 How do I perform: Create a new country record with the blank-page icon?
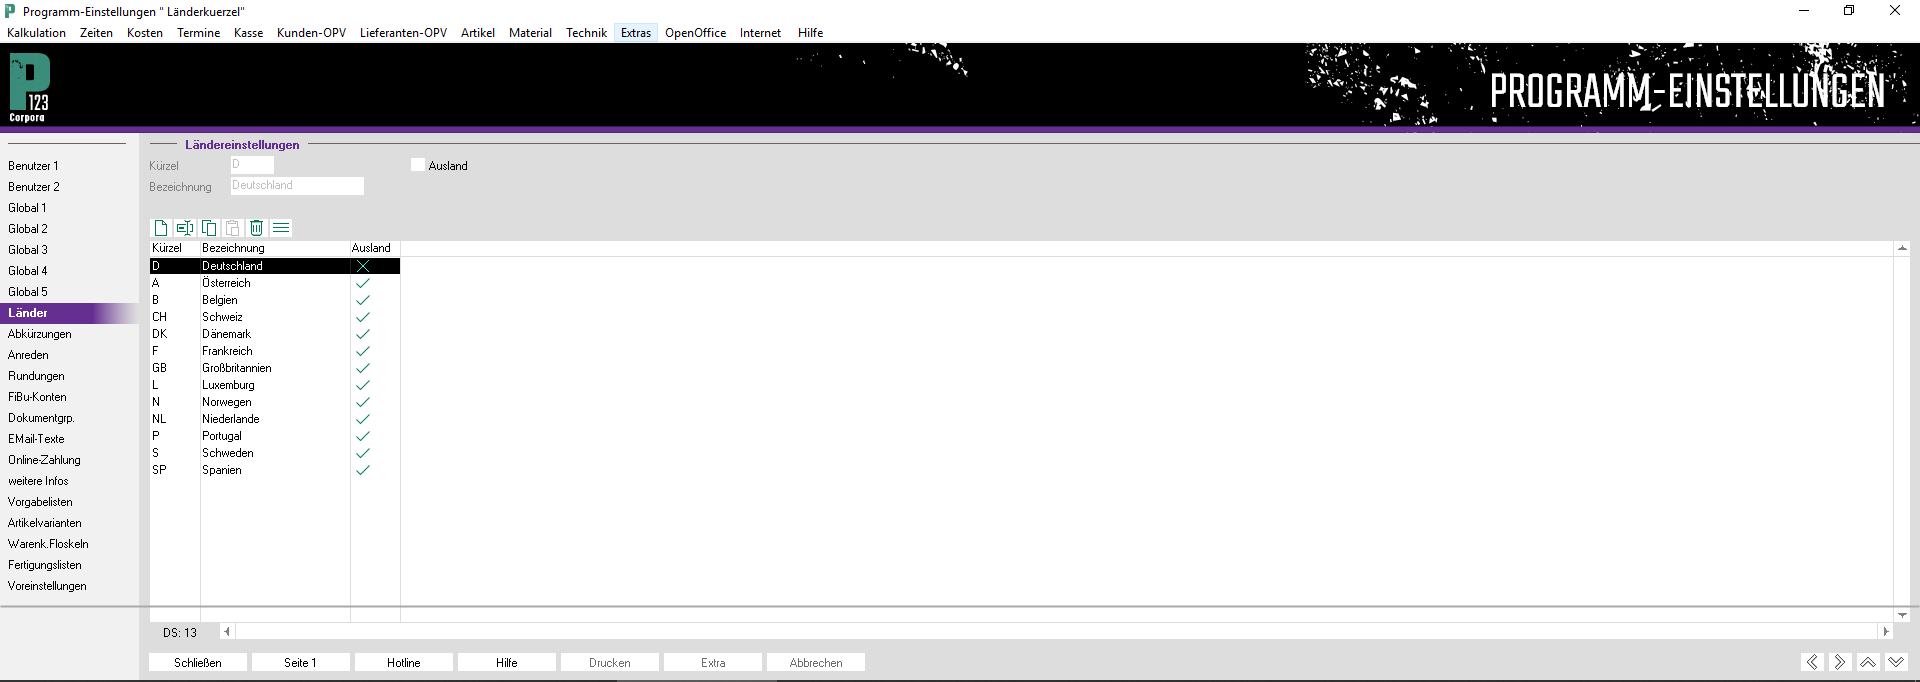(x=160, y=228)
